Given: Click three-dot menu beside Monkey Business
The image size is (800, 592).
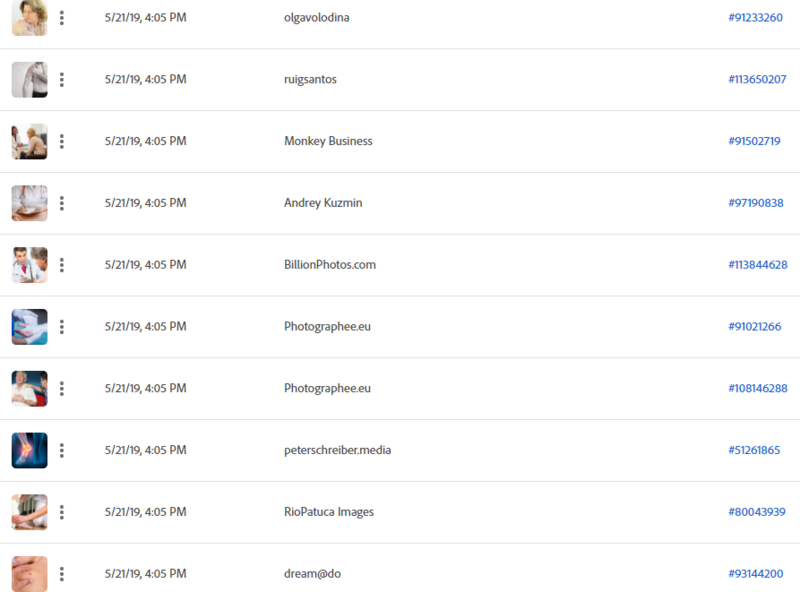Looking at the screenshot, I should 62,141.
